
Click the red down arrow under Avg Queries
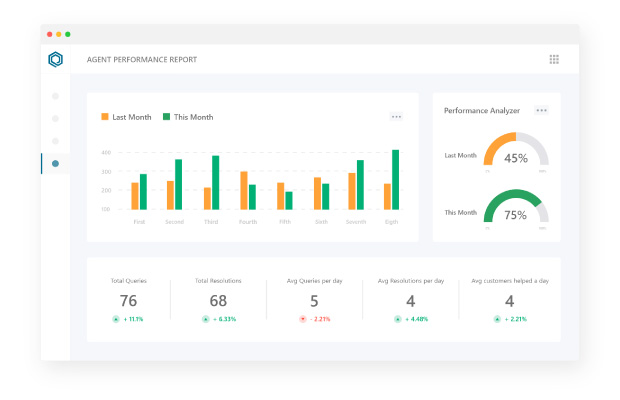pyautogui.click(x=302, y=319)
